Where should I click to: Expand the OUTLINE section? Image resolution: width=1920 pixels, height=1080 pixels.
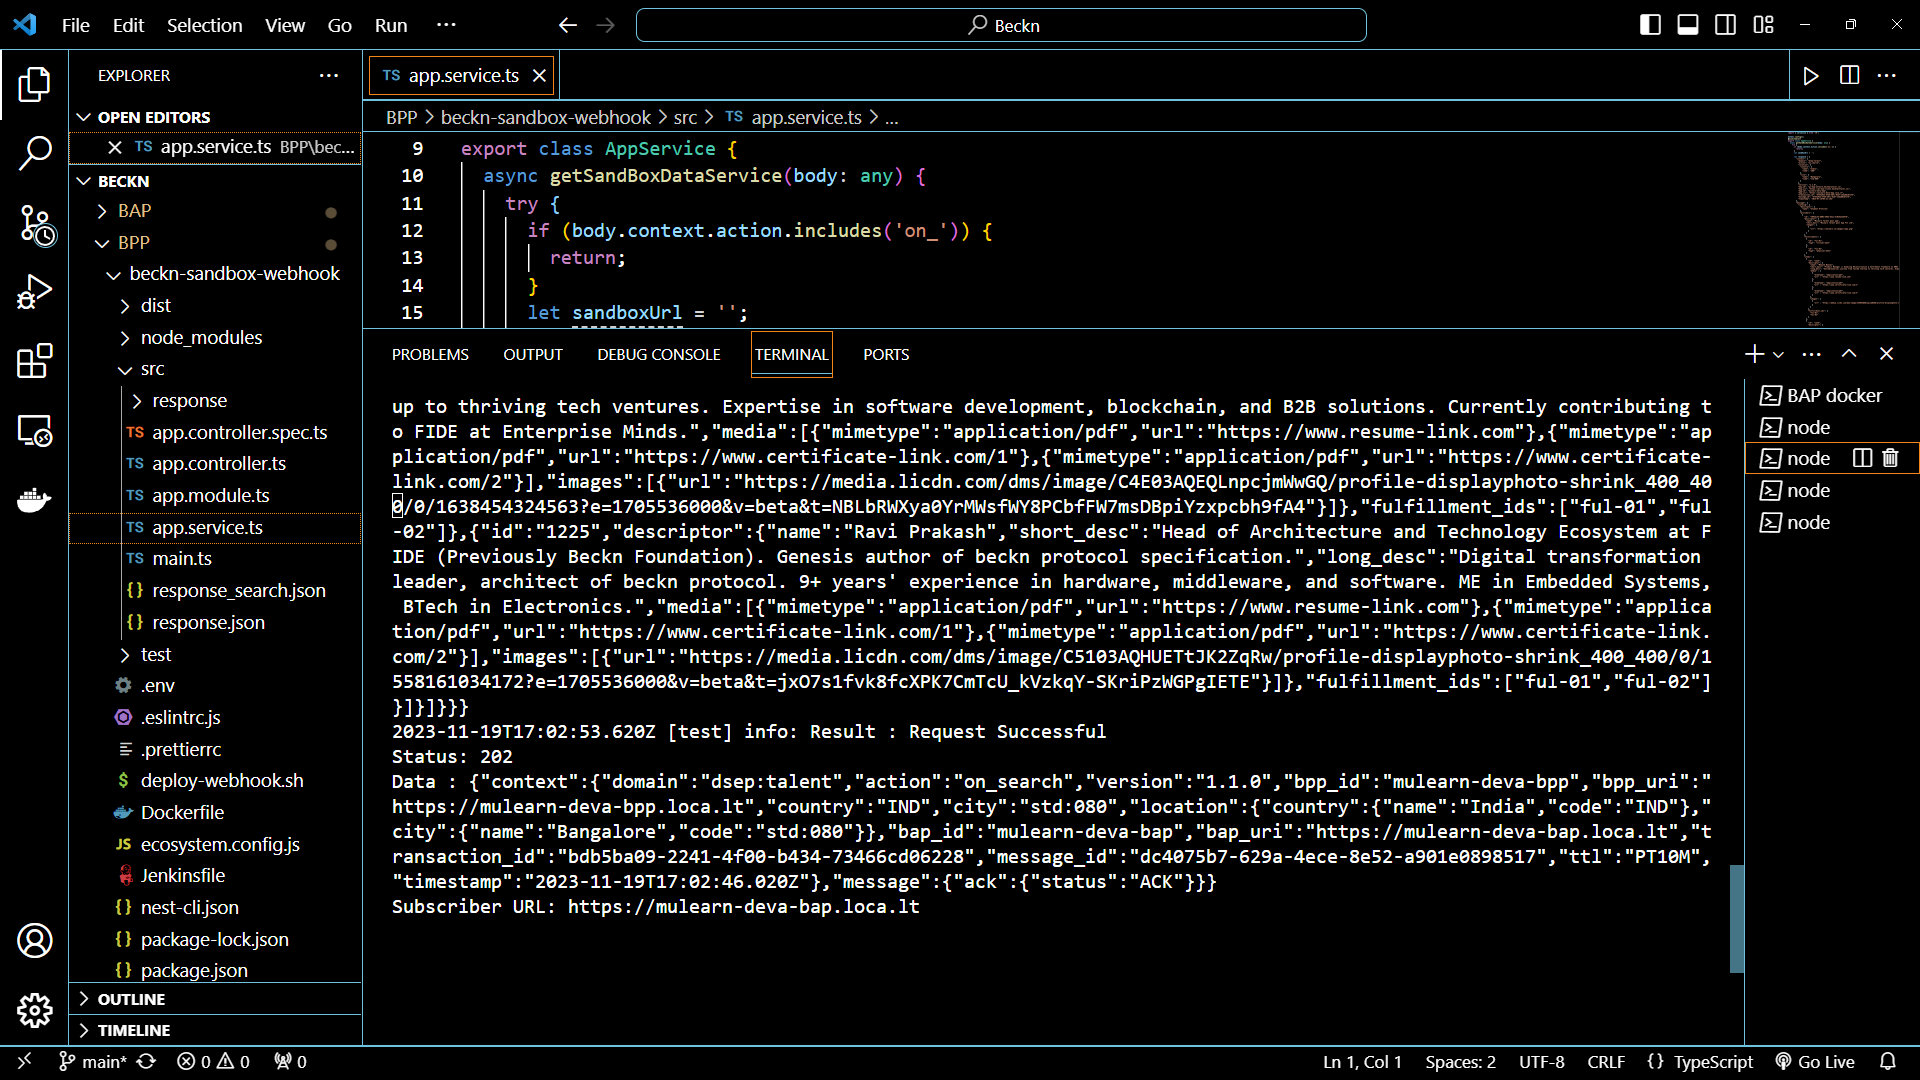pyautogui.click(x=131, y=999)
